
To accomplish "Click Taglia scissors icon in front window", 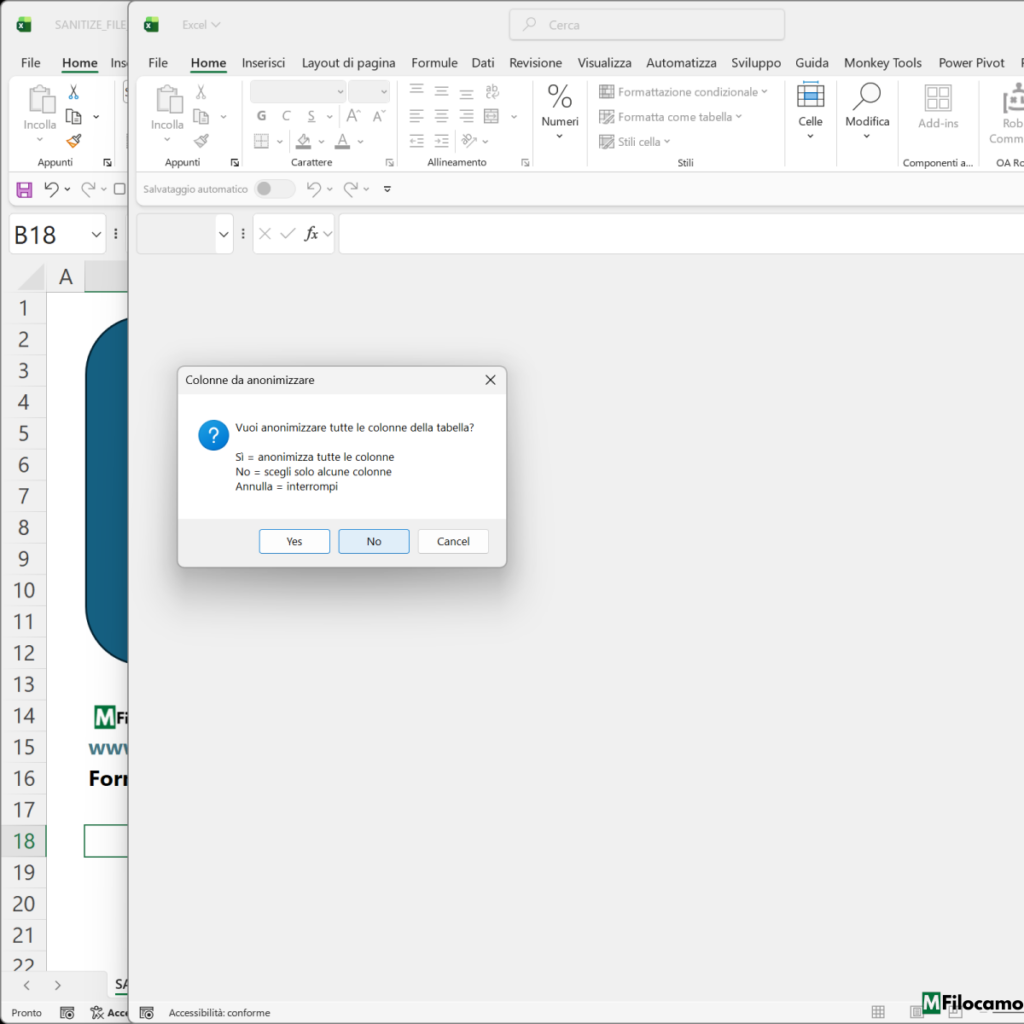I will click(x=201, y=91).
